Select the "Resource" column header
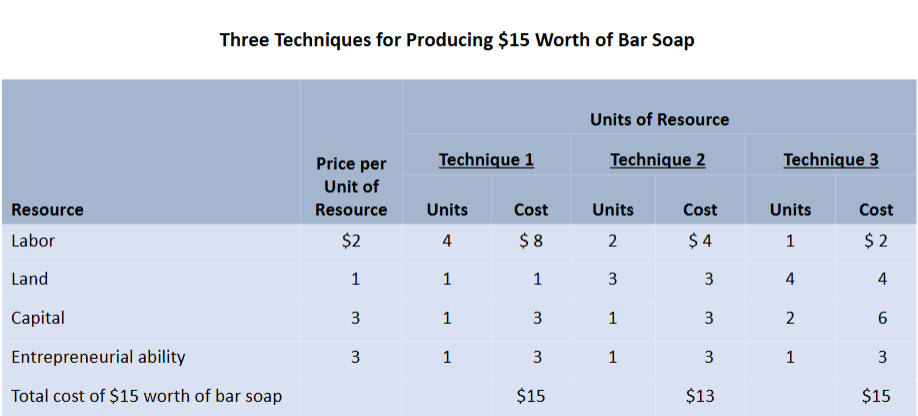This screenshot has width=918, height=416. point(47,210)
